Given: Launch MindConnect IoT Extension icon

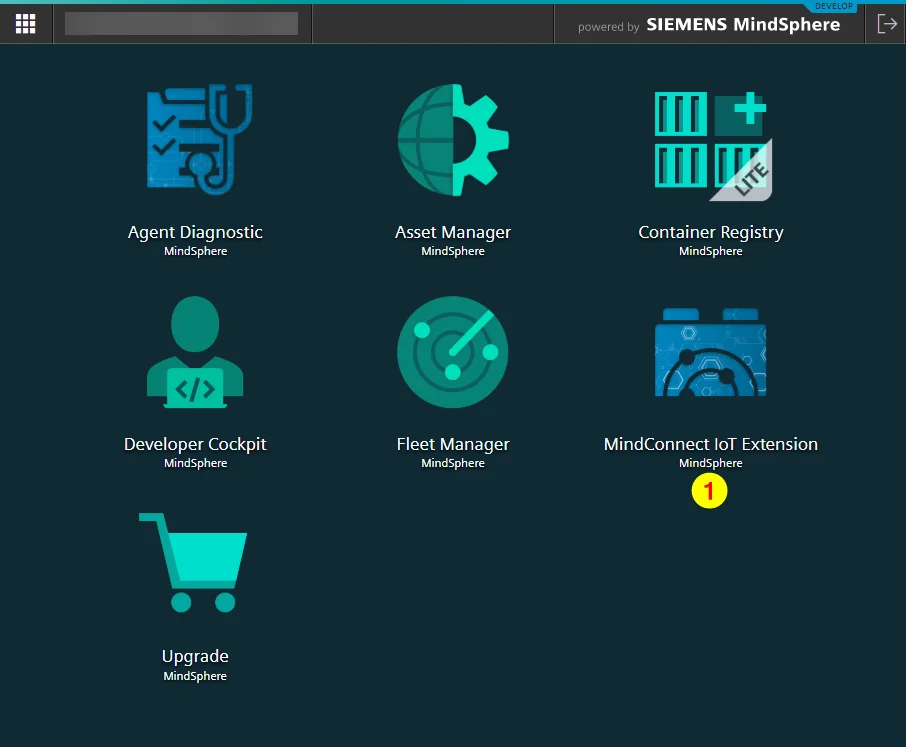Looking at the screenshot, I should [x=711, y=352].
